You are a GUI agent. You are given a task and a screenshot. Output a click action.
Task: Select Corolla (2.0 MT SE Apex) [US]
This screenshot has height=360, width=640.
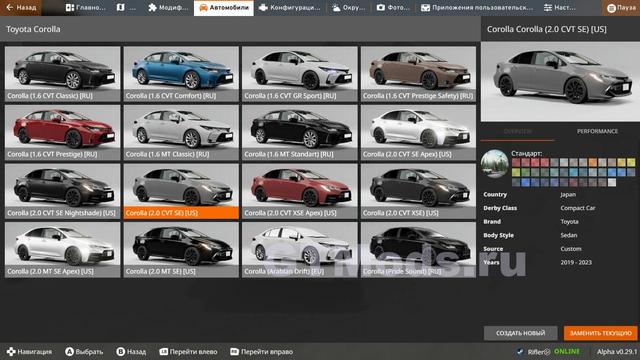[x=62, y=249]
